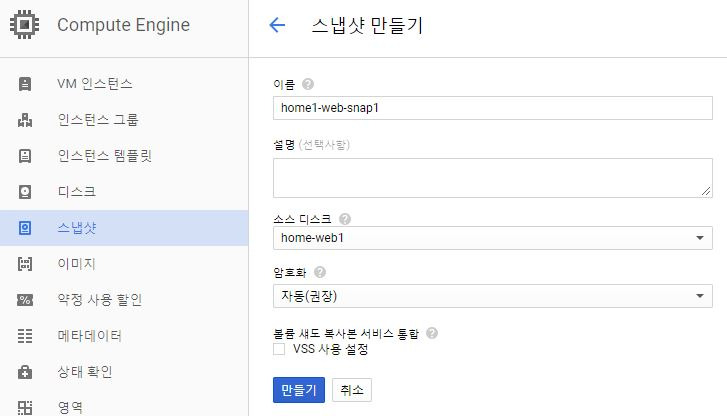Open the 약정 사용 할인 percent icon

25,300
